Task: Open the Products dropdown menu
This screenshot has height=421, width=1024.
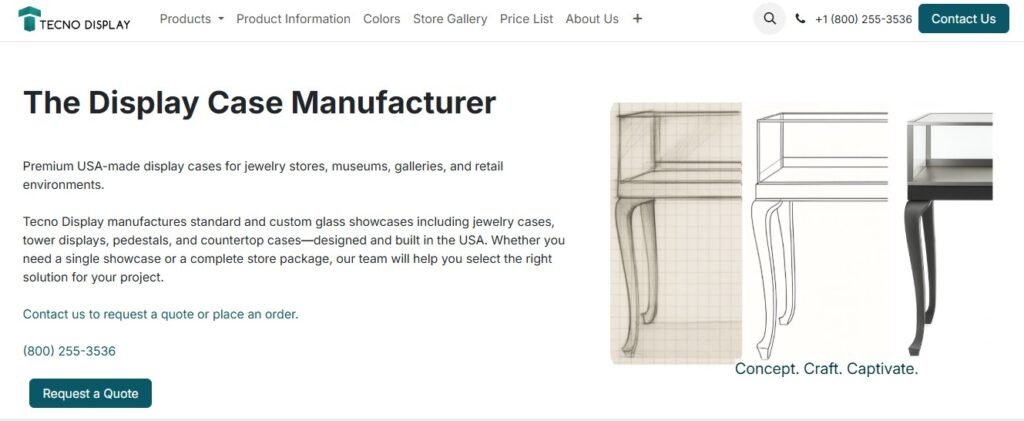Action: 191,19
